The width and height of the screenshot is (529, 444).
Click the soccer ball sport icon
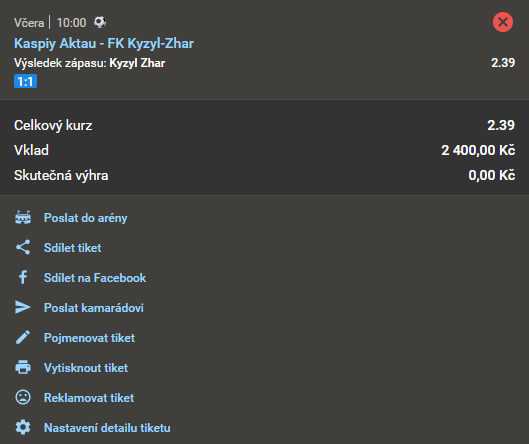(100, 22)
